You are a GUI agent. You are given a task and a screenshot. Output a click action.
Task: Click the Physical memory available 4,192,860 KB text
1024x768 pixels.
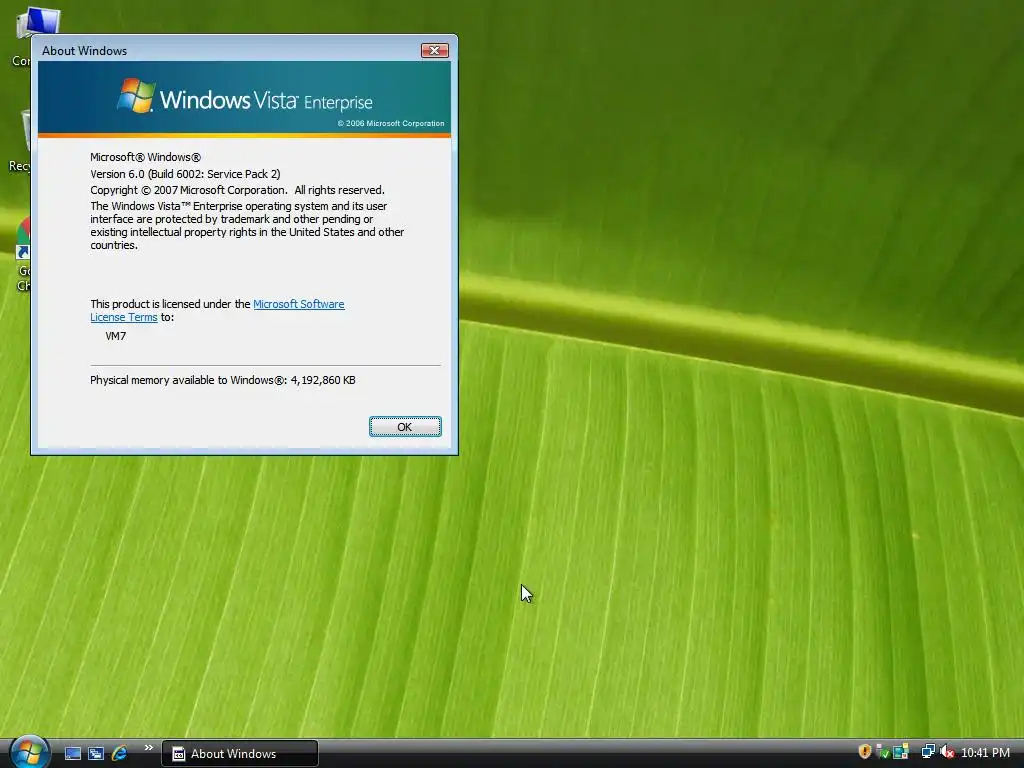tap(223, 380)
